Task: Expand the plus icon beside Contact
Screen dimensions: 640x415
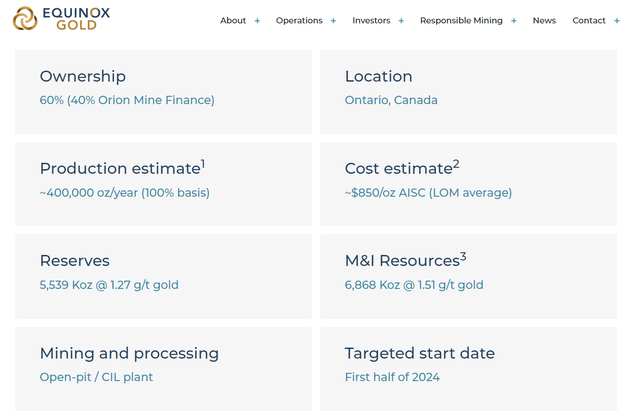Action: (x=617, y=21)
